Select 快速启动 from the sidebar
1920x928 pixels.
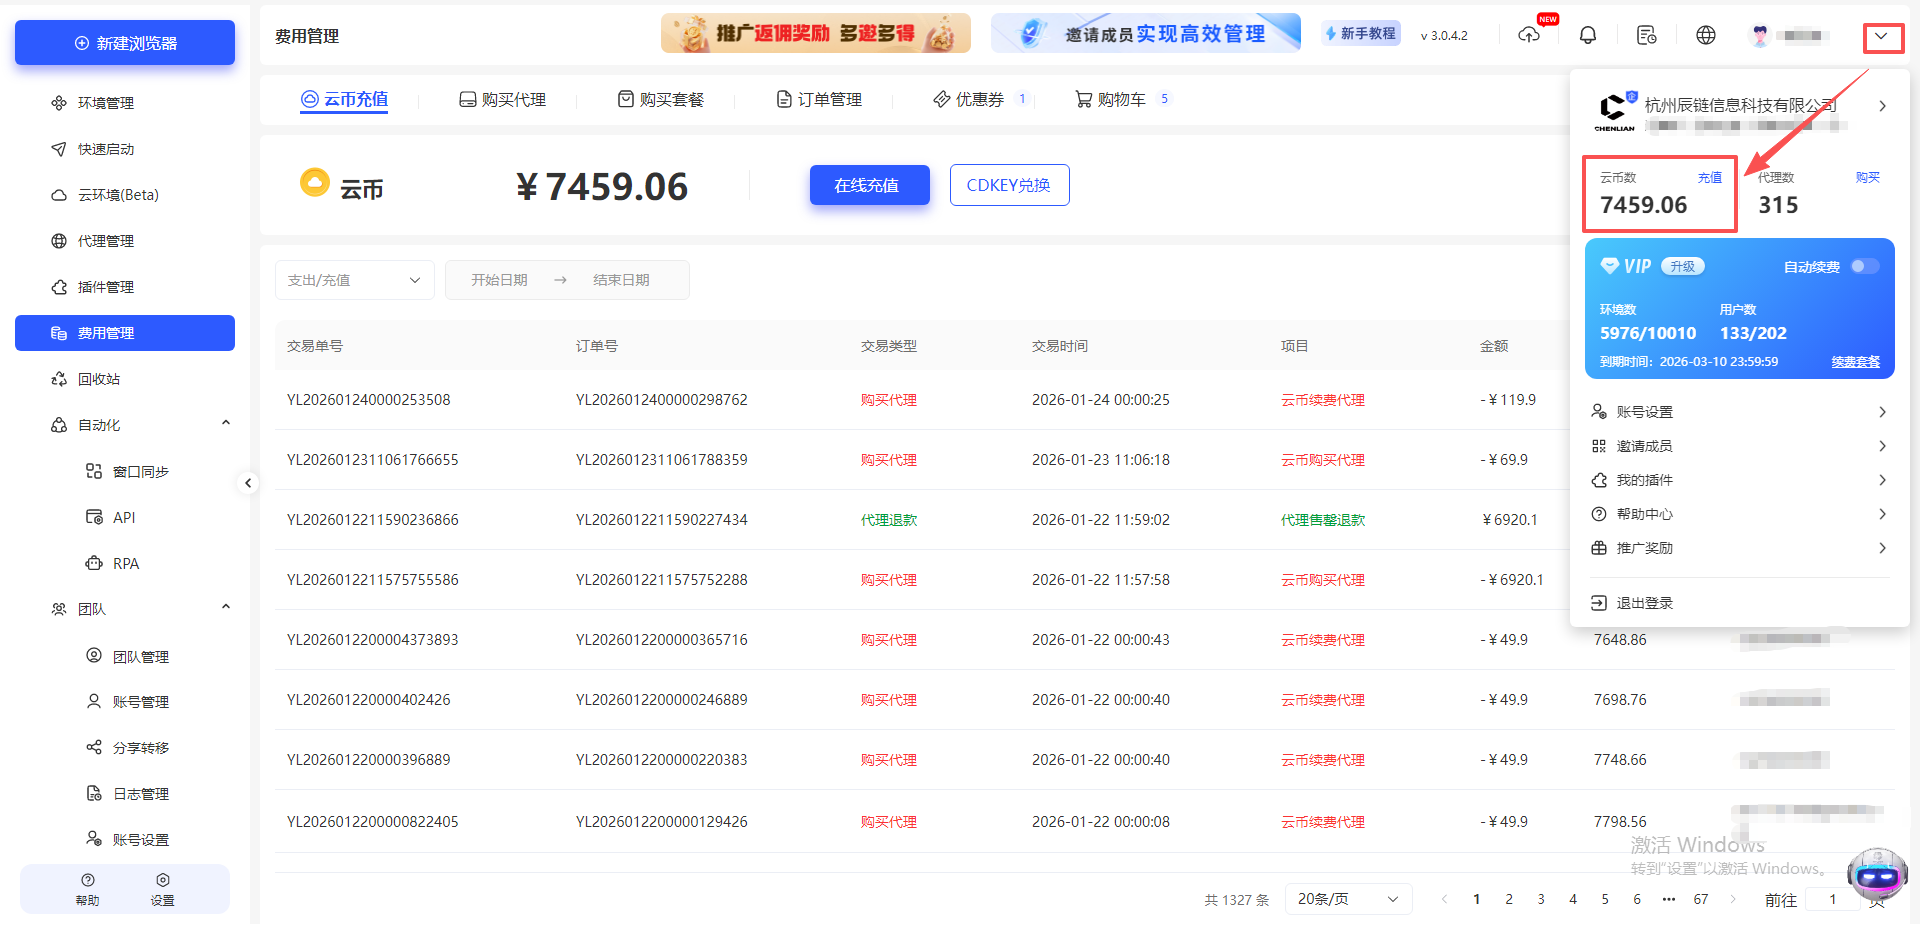point(104,148)
